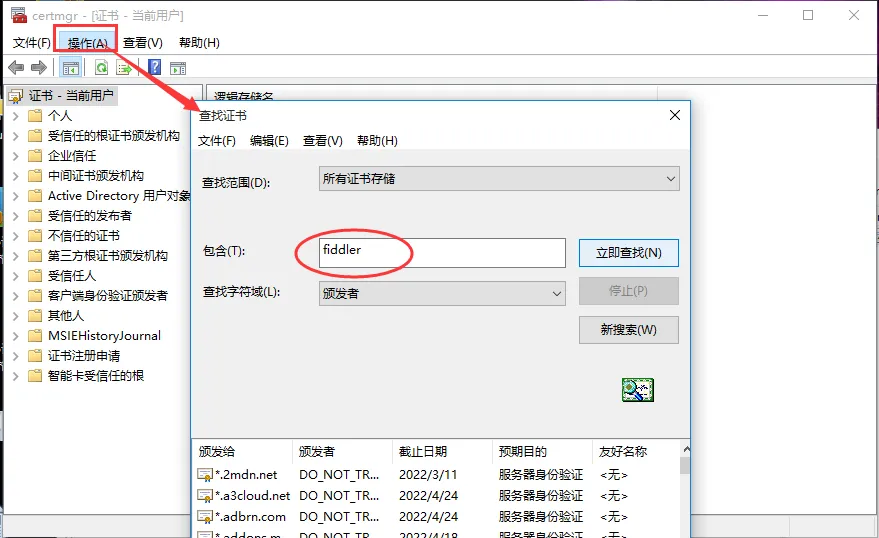Close the 查找证书 dialog
This screenshot has height=538, width=879.
pos(675,115)
